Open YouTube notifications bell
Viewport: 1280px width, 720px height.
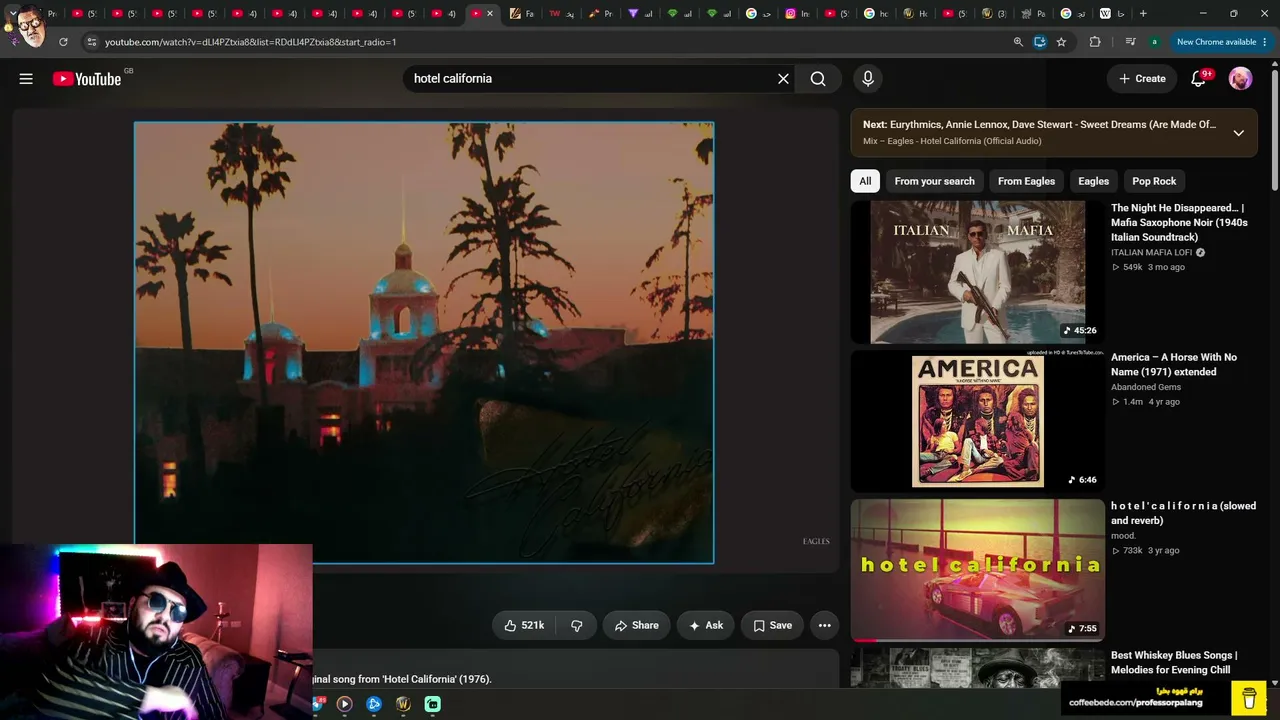pyautogui.click(x=1198, y=79)
